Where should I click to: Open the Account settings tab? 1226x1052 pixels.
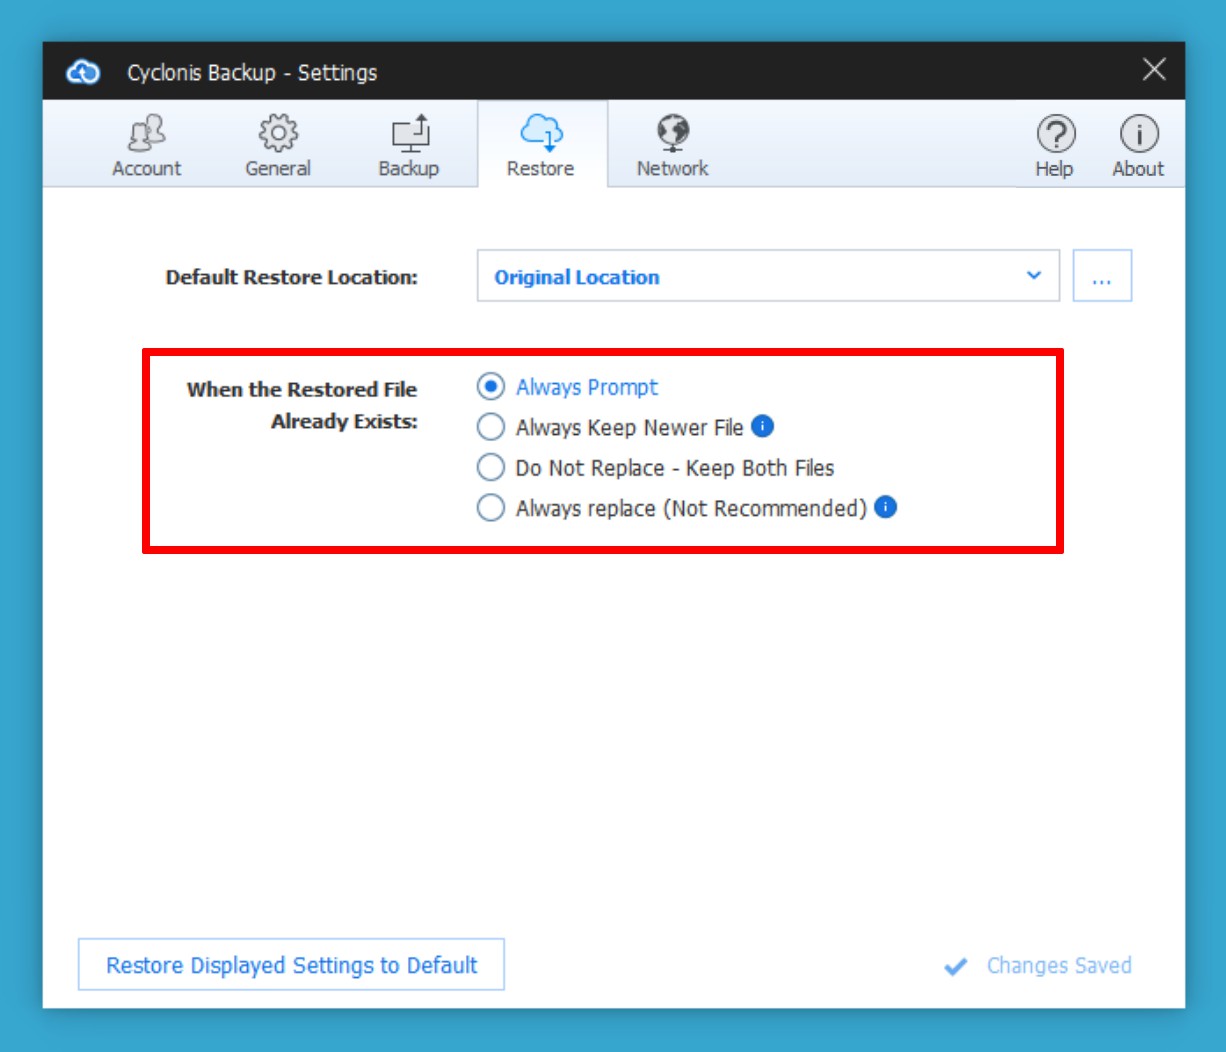(146, 146)
